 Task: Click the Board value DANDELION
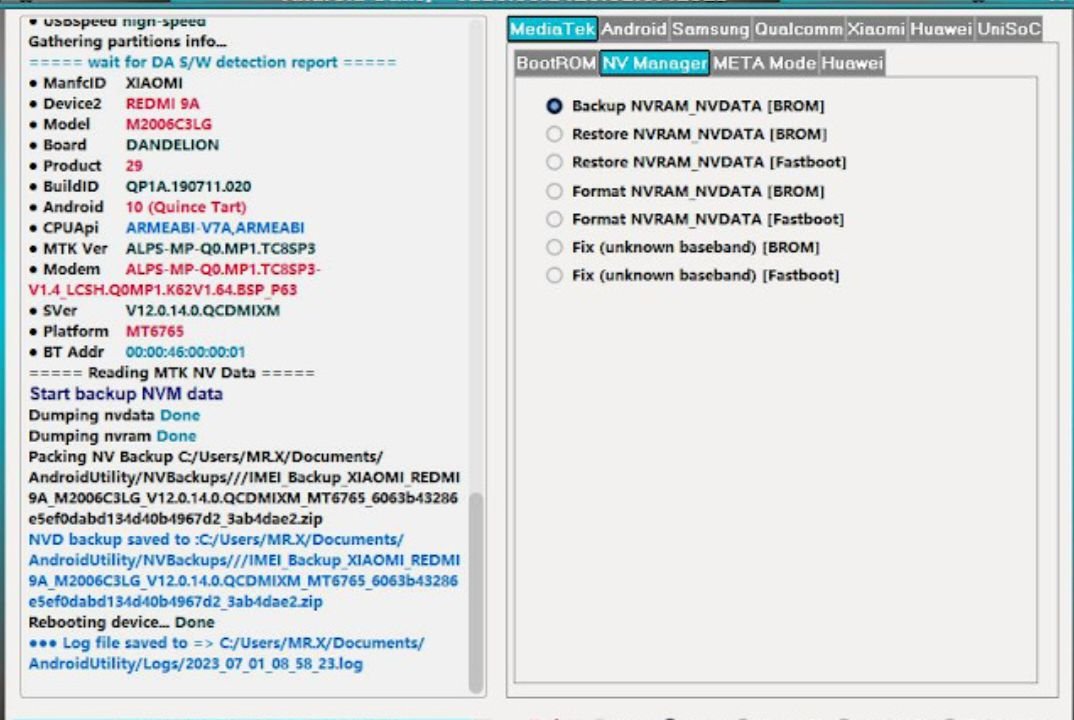pos(173,145)
